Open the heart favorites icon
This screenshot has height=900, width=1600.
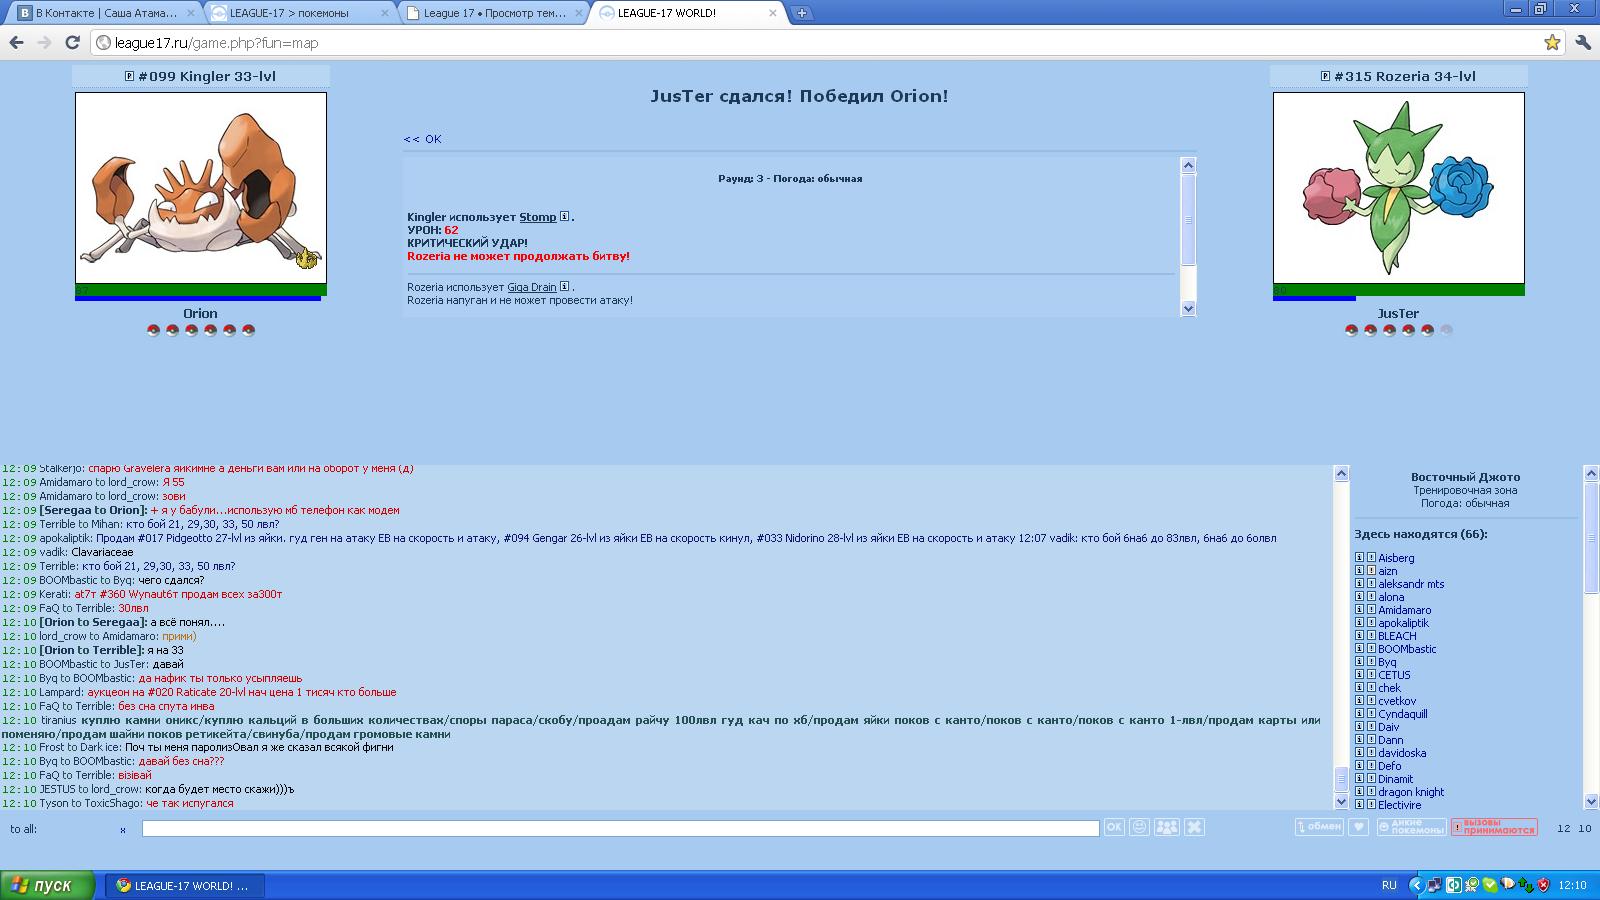(1358, 827)
